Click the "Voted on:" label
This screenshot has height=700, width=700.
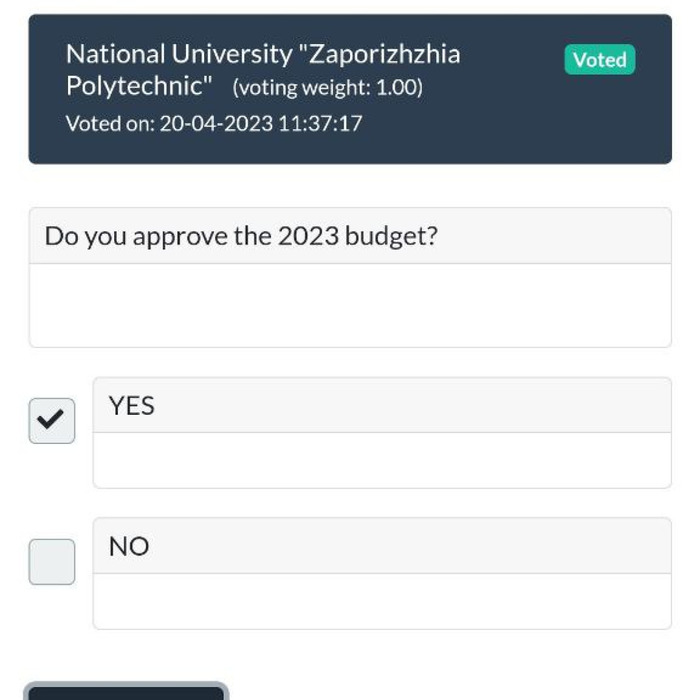click(x=109, y=124)
